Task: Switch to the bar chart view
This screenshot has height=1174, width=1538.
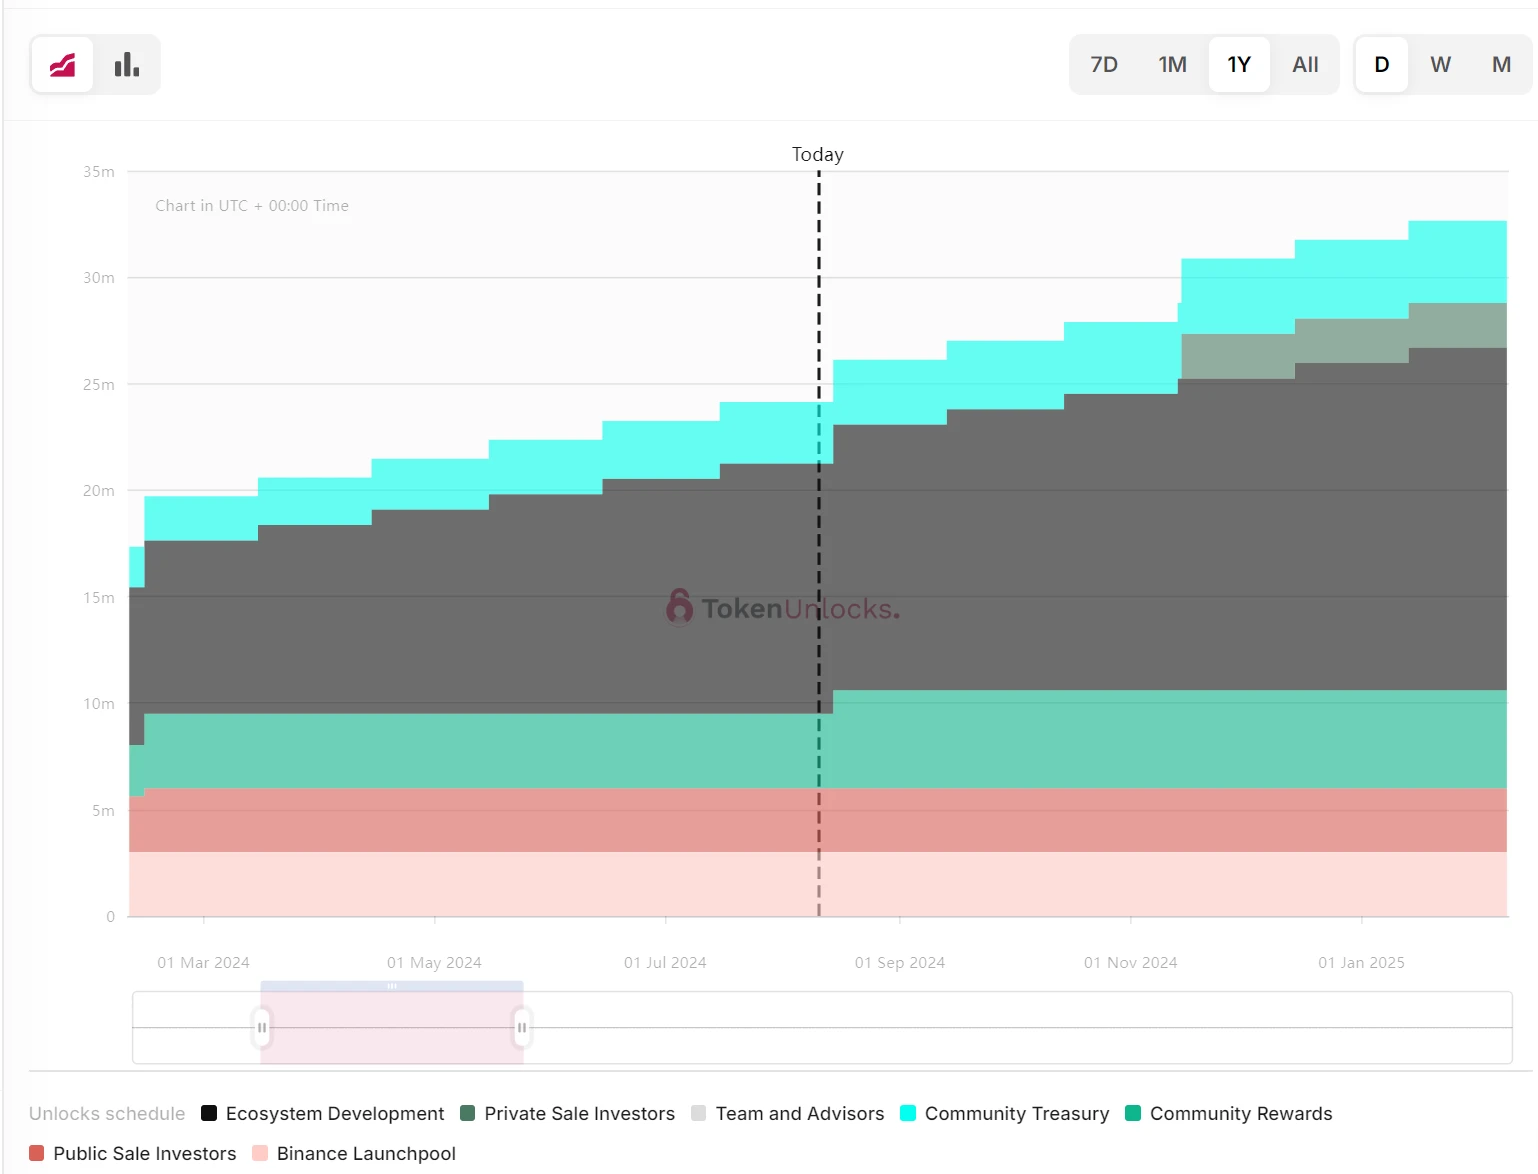Action: click(127, 65)
